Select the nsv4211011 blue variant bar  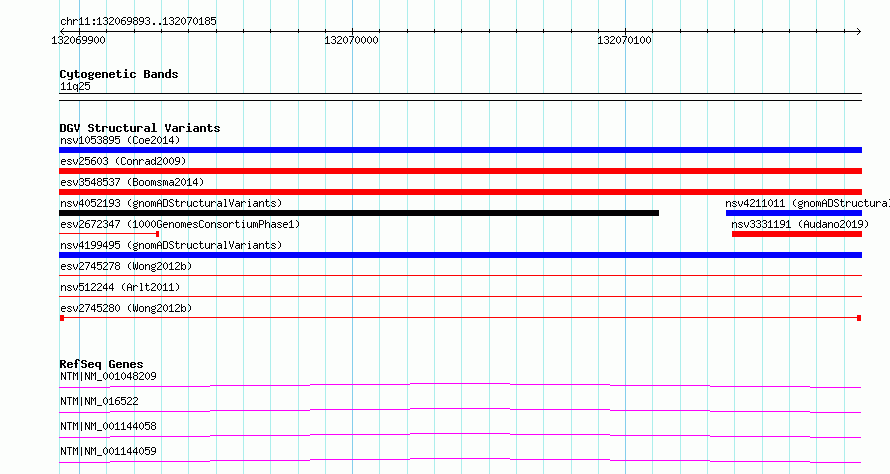click(x=794, y=213)
